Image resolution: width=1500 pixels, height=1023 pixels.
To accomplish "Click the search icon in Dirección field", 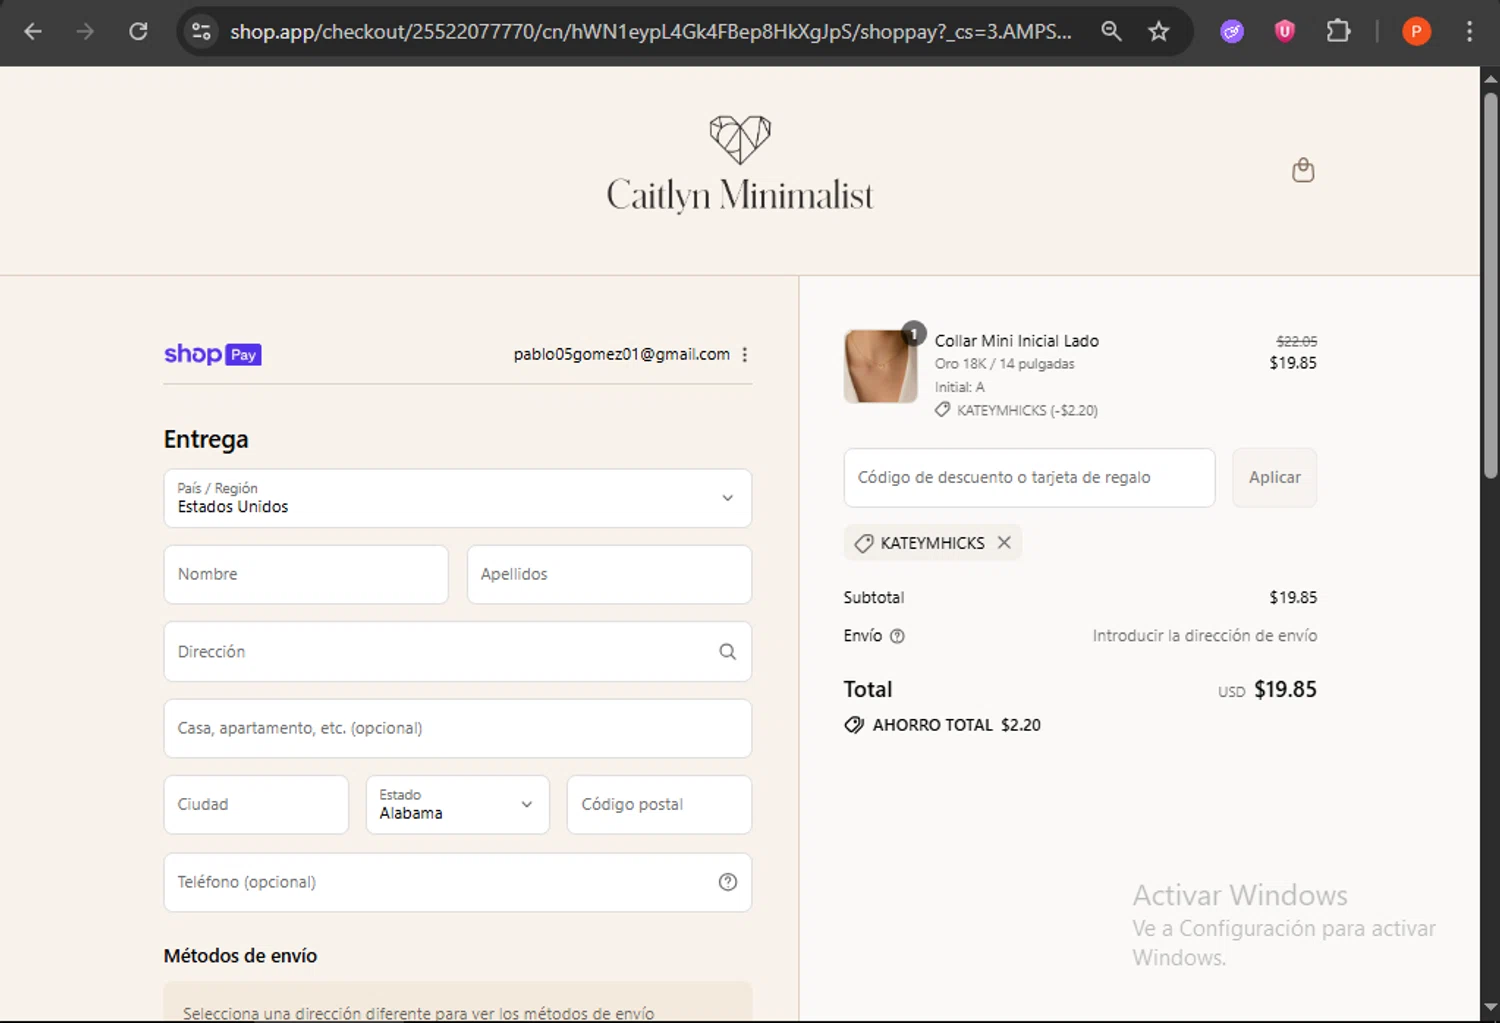I will click(x=727, y=651).
